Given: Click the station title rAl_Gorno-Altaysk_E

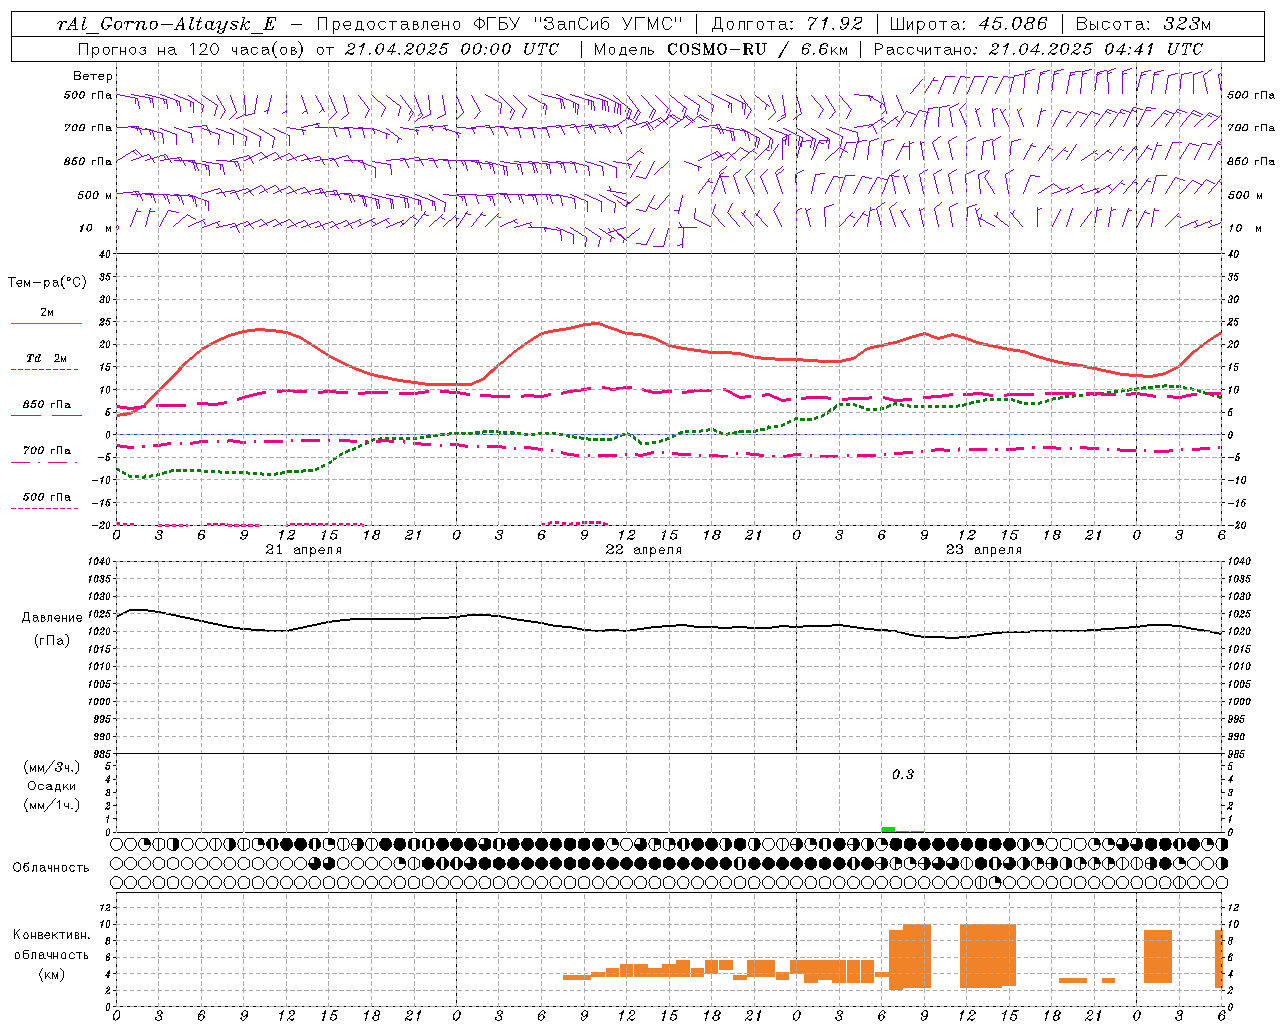Looking at the screenshot, I should coord(166,24).
